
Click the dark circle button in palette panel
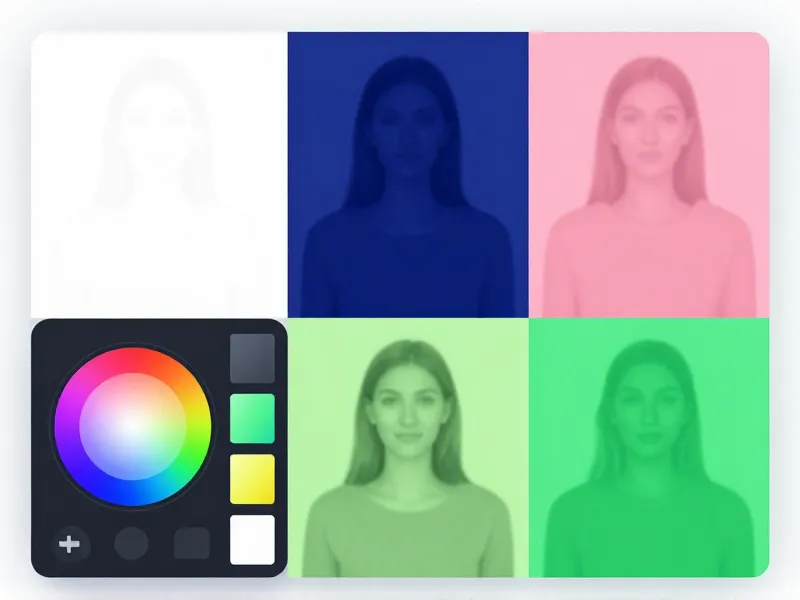tap(131, 544)
